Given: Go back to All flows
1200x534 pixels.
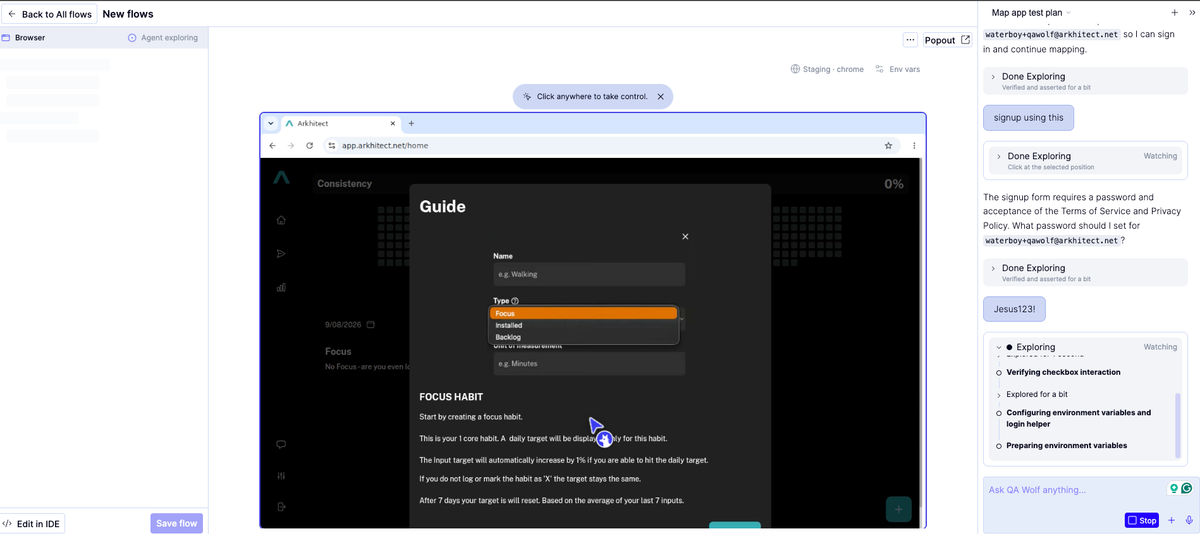Looking at the screenshot, I should pos(49,14).
